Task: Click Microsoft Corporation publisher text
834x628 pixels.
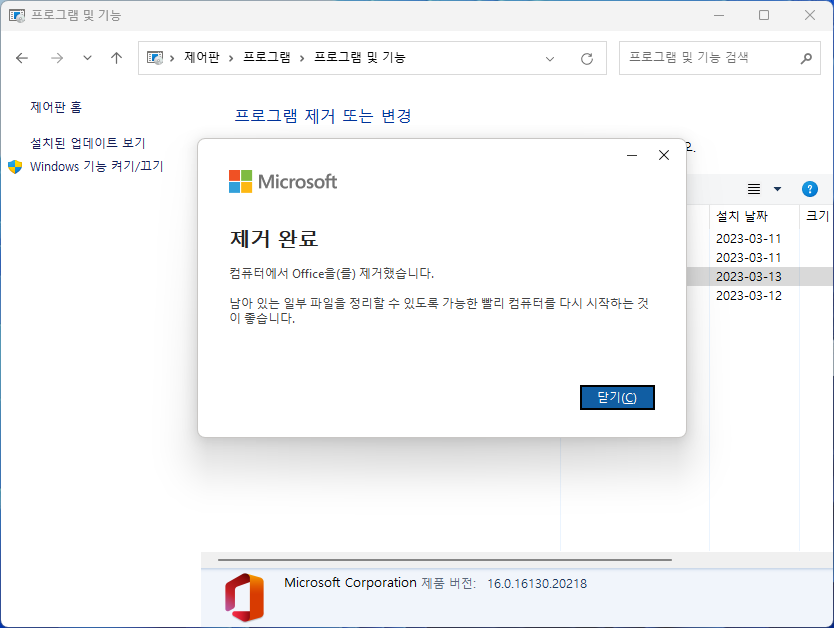Action: [x=350, y=583]
